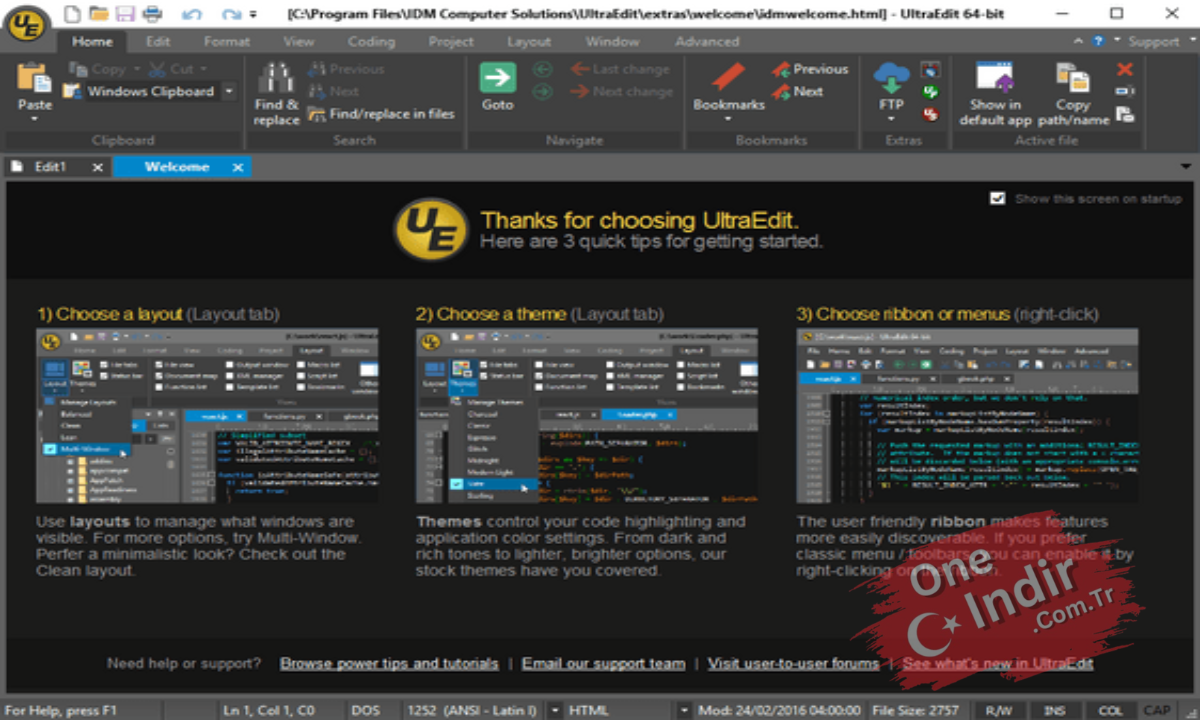Image resolution: width=1200 pixels, height=720 pixels.
Task: Uncheck Show this screen on startup
Action: click(997, 198)
